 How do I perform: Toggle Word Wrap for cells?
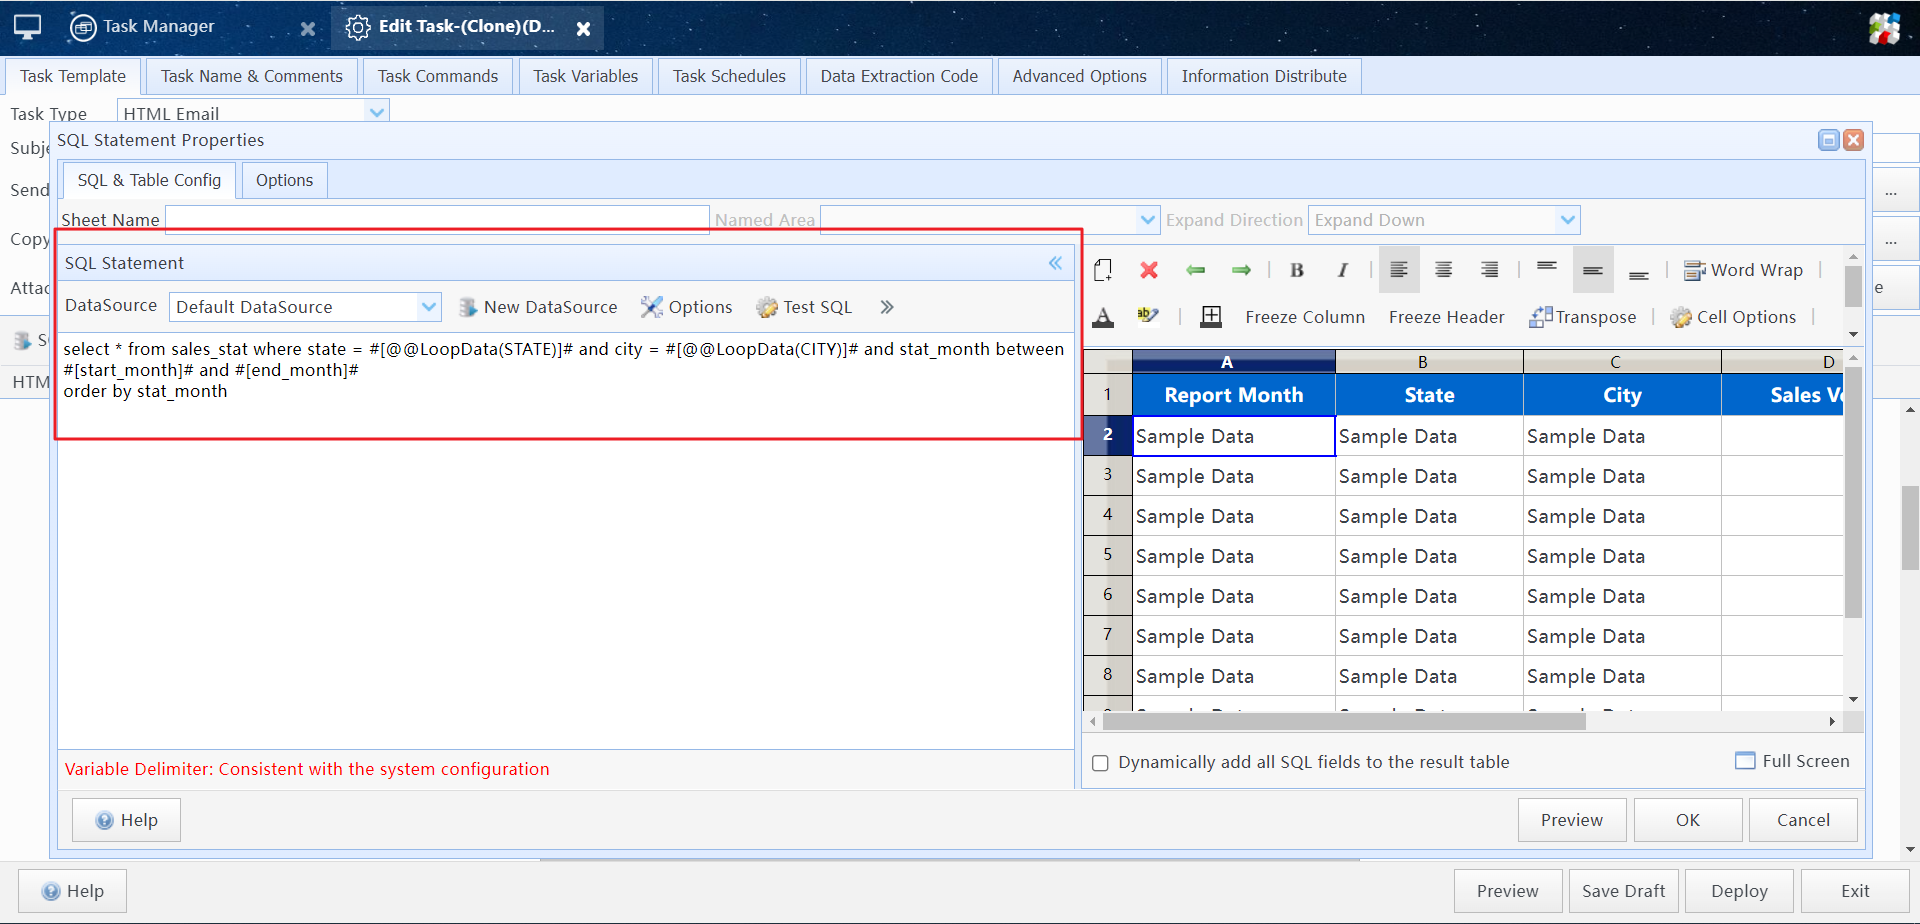[1744, 270]
